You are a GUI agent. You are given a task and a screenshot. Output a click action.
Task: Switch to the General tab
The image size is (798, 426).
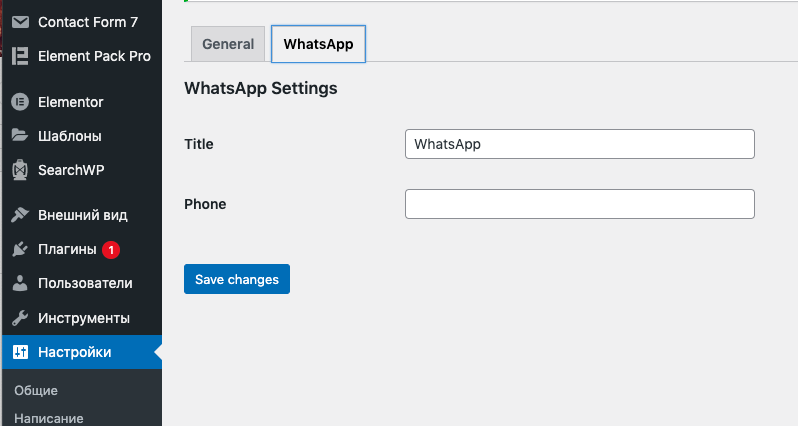click(x=228, y=44)
